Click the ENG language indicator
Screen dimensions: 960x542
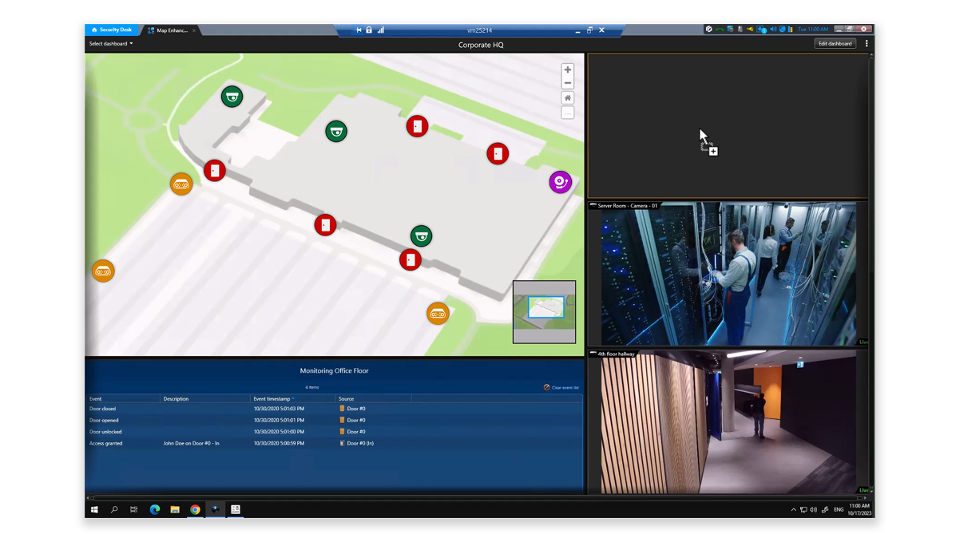click(838, 510)
